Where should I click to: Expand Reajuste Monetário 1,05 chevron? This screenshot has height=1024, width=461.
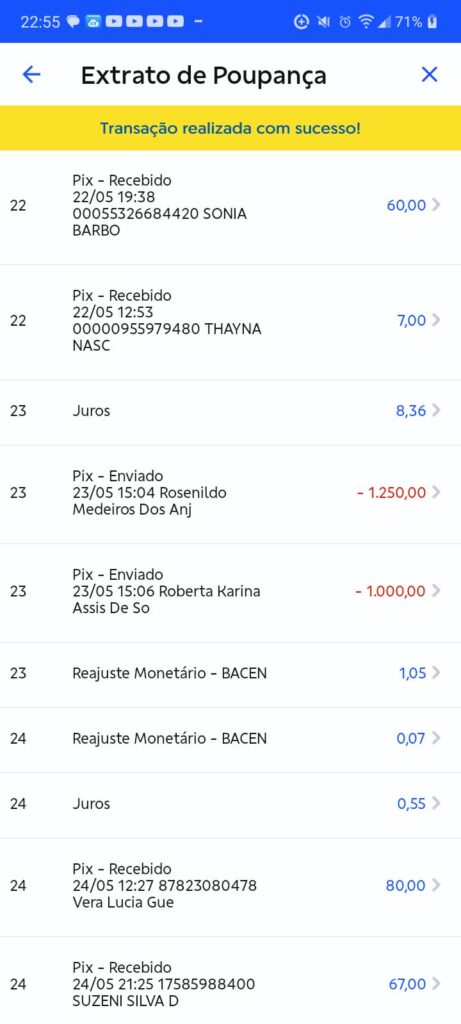click(437, 673)
